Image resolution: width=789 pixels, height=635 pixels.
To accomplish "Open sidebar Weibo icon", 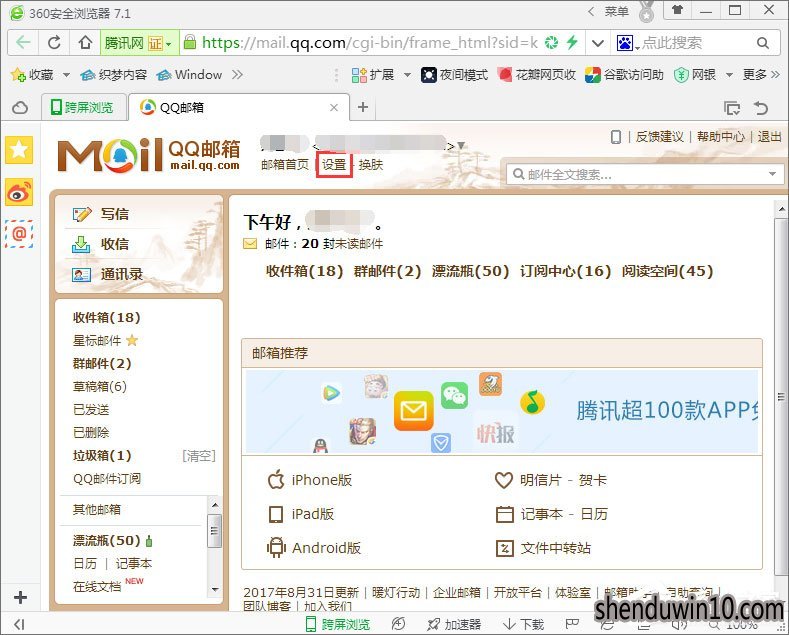I will click(x=19, y=192).
